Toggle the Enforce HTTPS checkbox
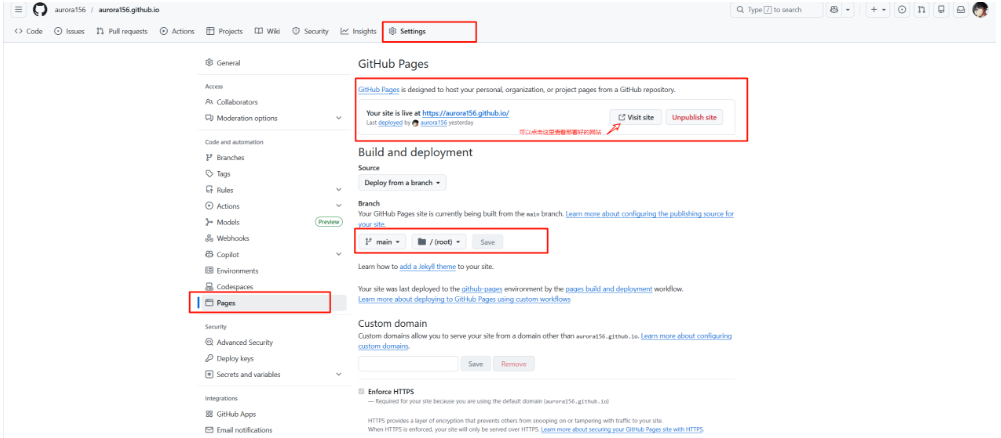The width and height of the screenshot is (1001, 438). [x=362, y=391]
